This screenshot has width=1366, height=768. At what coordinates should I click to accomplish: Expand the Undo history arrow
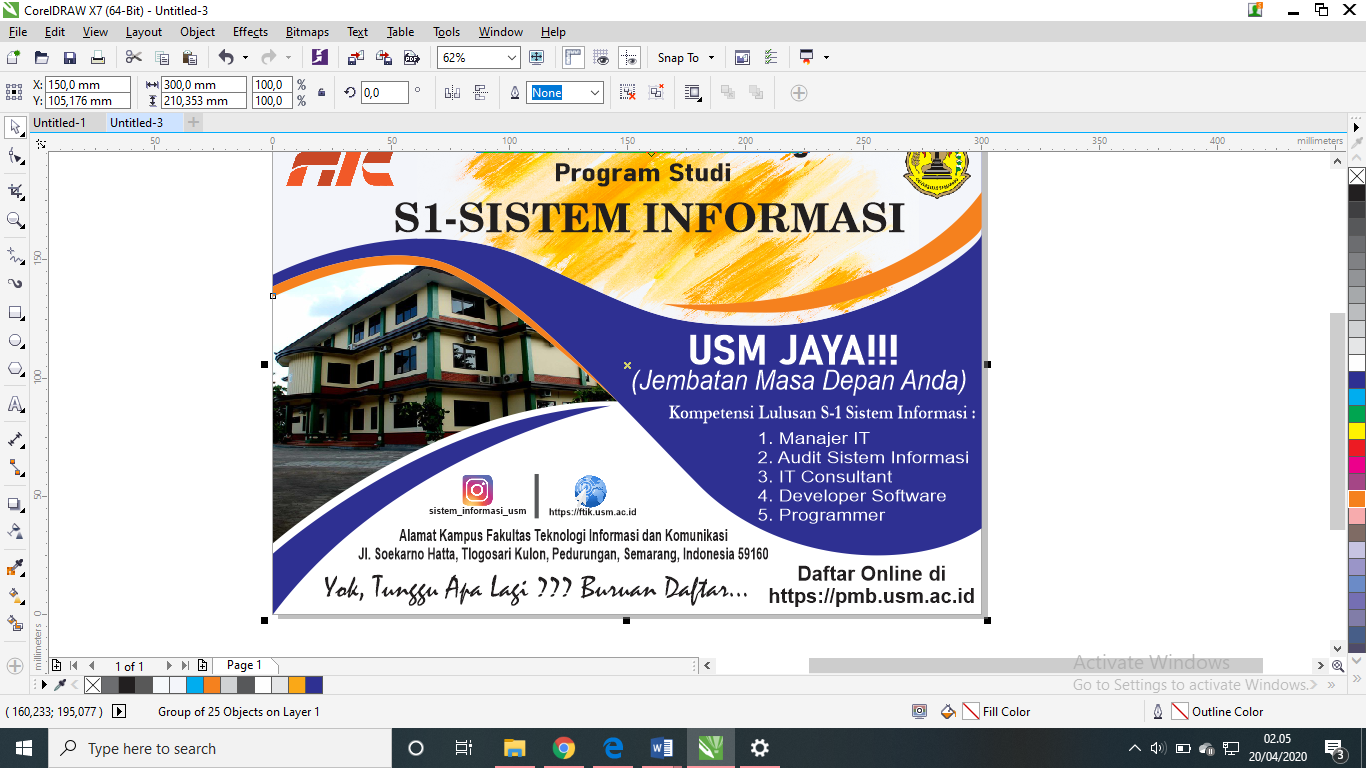pos(245,58)
